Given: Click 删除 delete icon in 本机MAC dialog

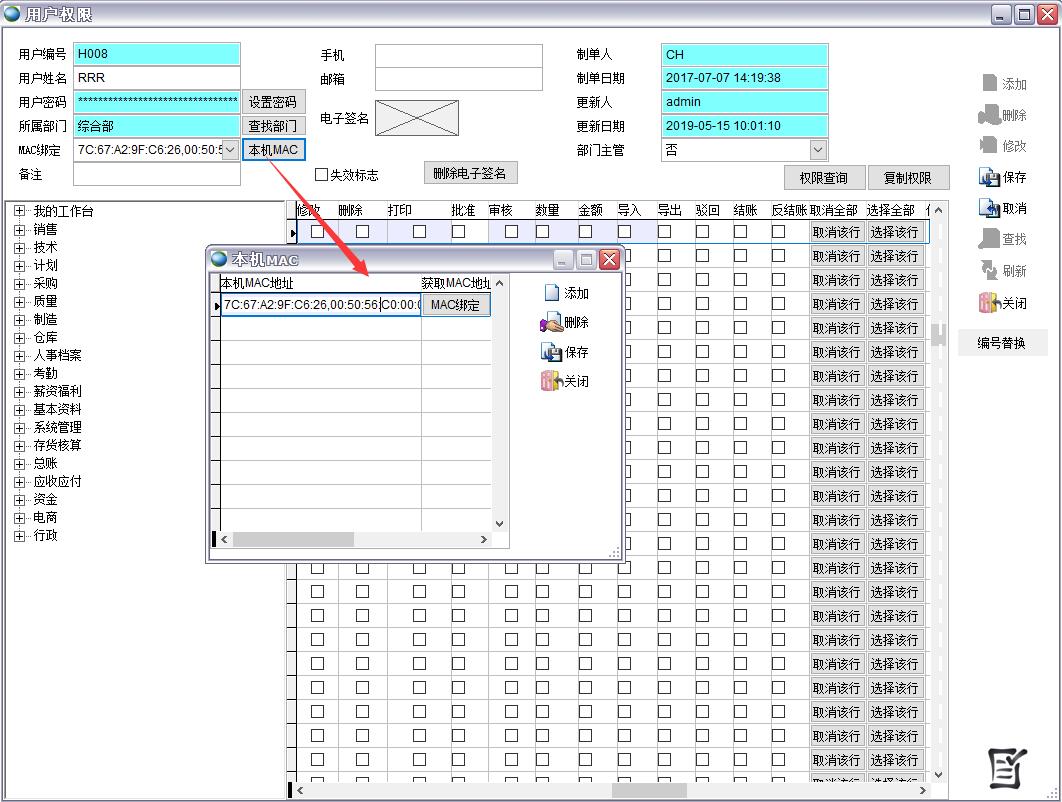Looking at the screenshot, I should coord(551,323).
